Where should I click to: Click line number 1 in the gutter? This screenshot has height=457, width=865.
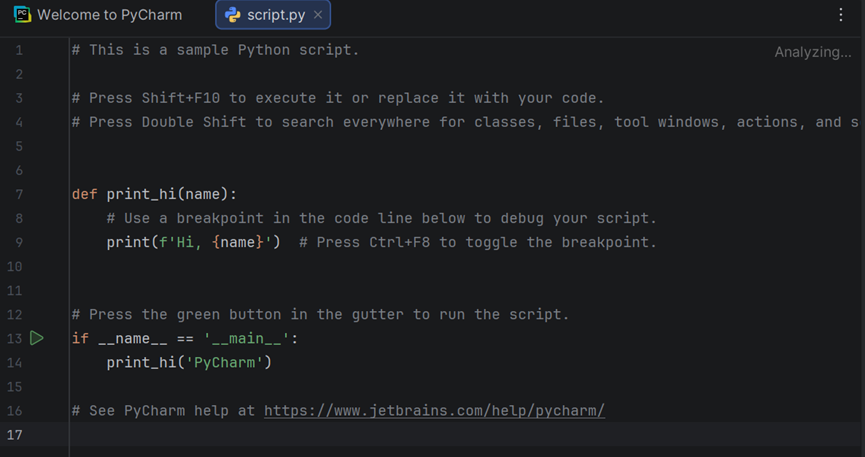[19, 50]
